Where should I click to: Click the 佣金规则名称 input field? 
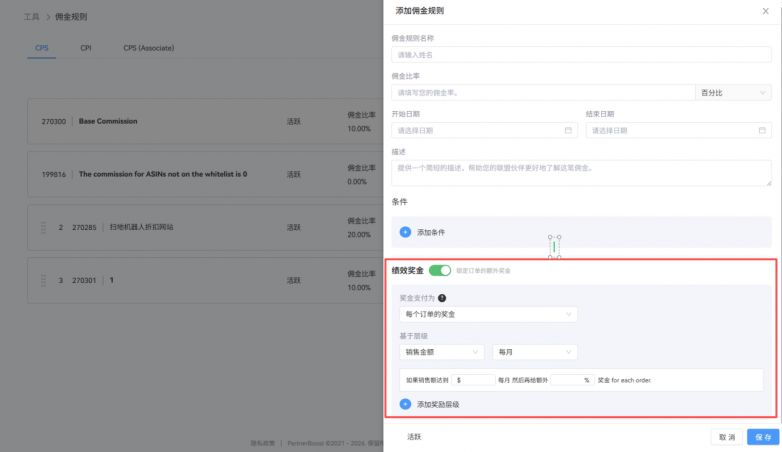[581, 54]
